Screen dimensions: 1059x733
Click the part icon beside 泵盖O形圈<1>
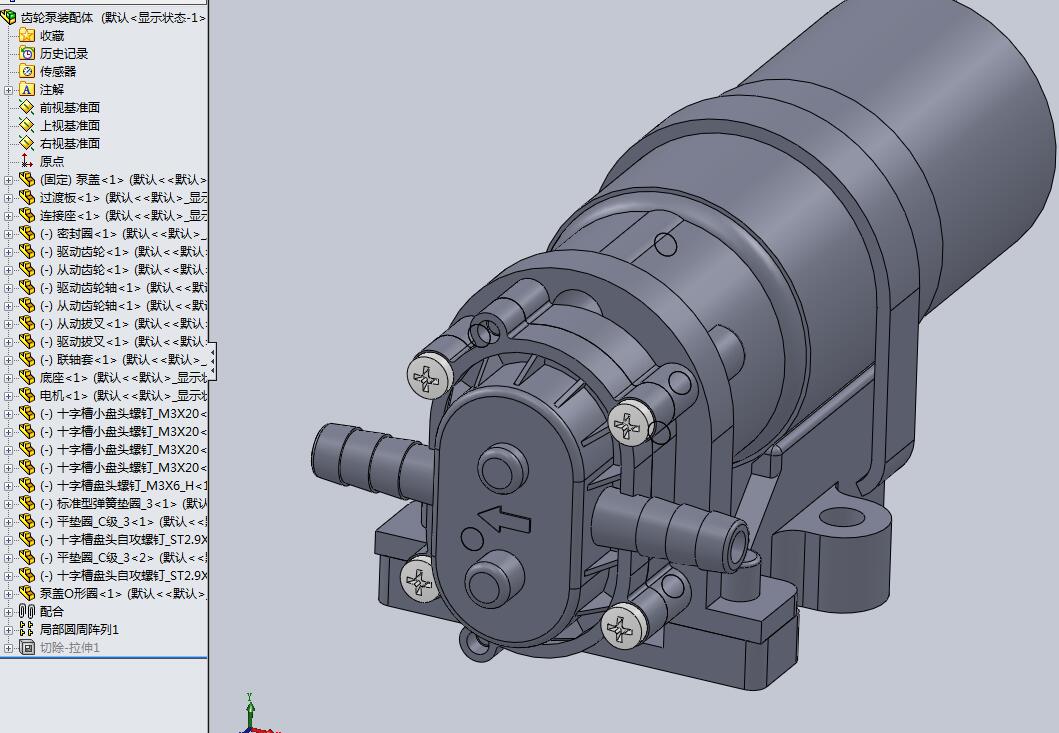click(x=26, y=593)
